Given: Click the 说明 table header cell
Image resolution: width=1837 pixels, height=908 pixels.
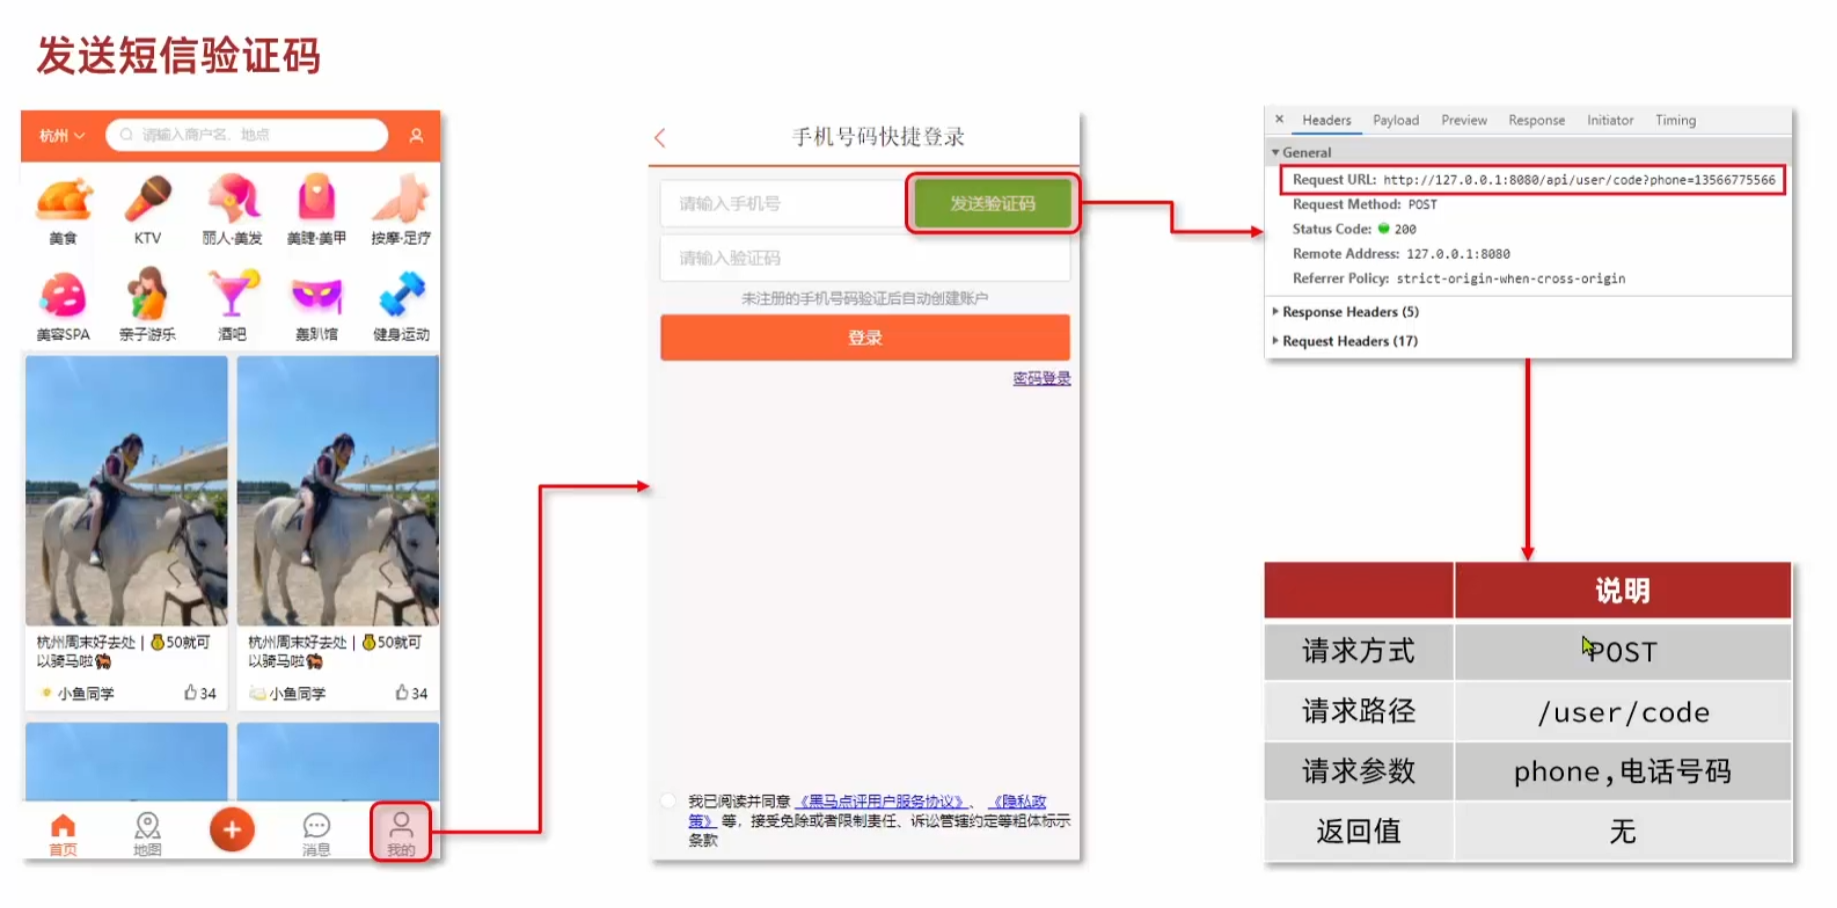Looking at the screenshot, I should 1622,590.
